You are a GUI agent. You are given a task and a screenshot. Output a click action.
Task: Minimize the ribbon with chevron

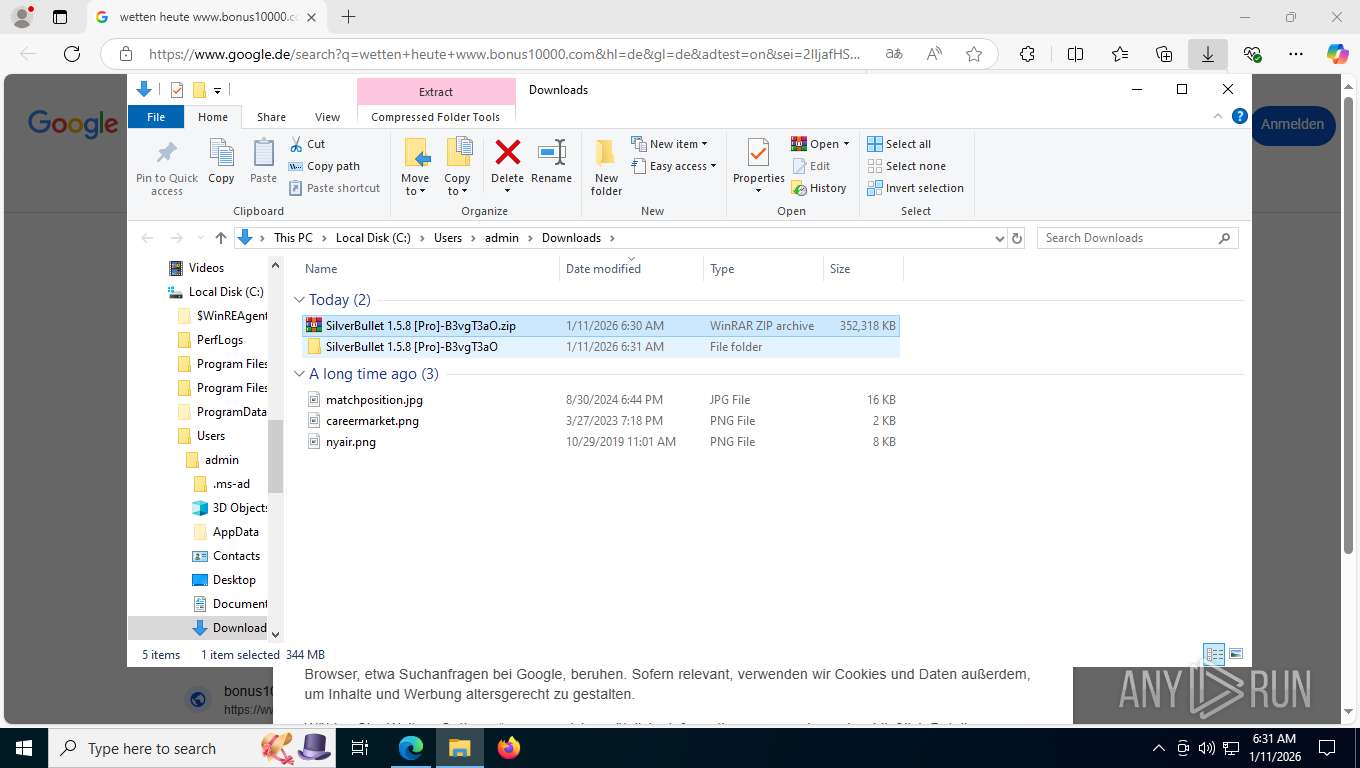pyautogui.click(x=1218, y=117)
